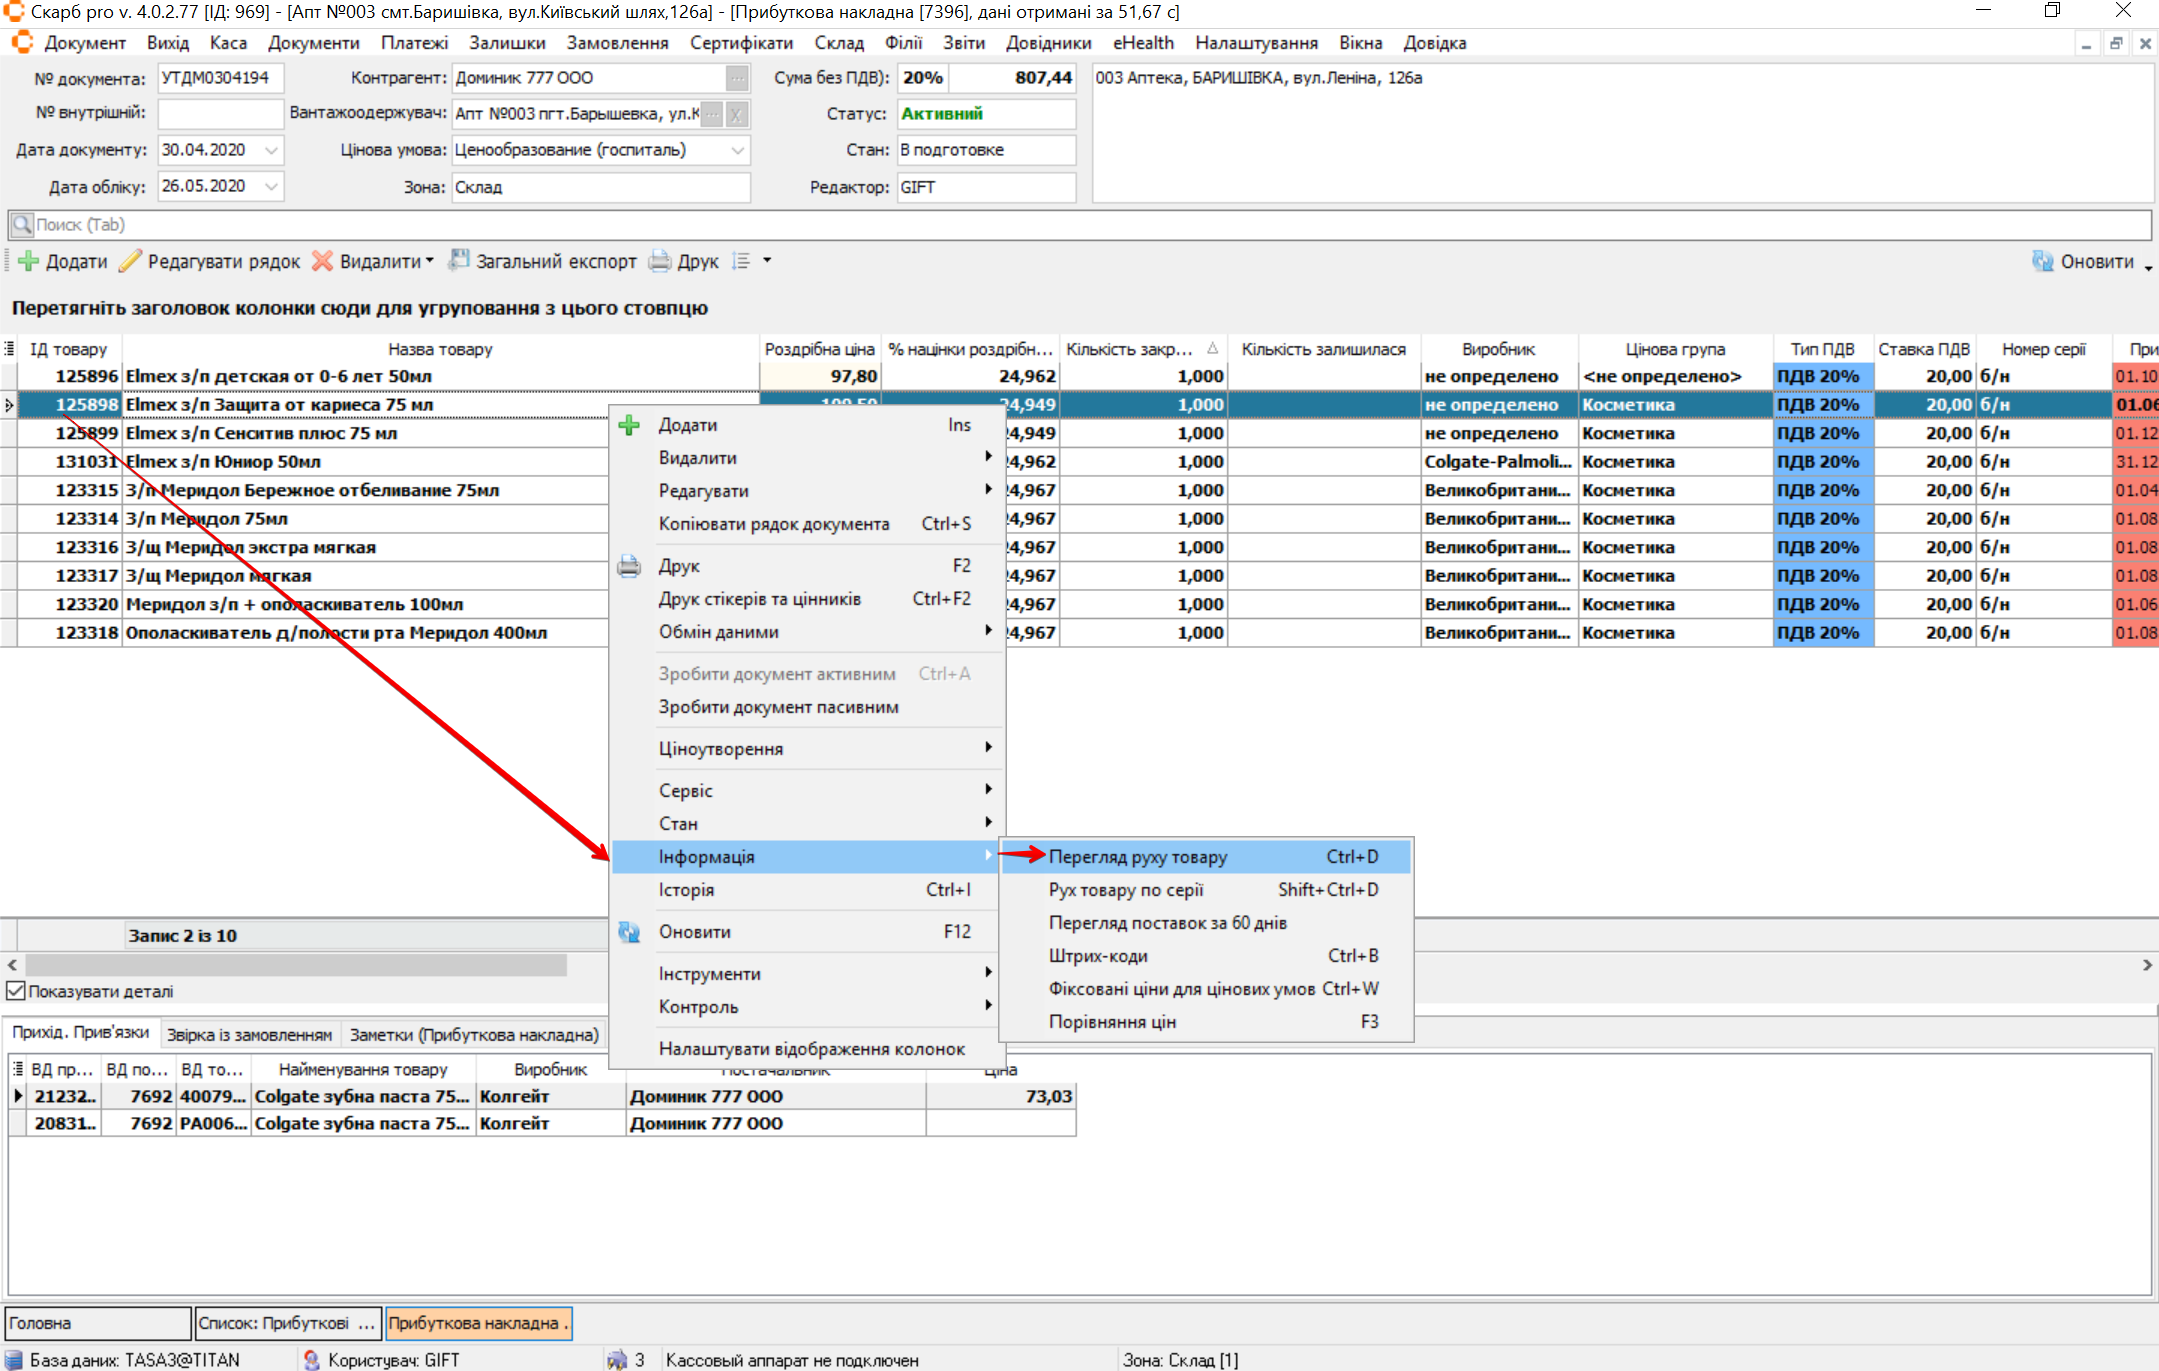The image size is (2159, 1371).
Task: Select Перегляд руху товару submenu item
Action: (1138, 857)
